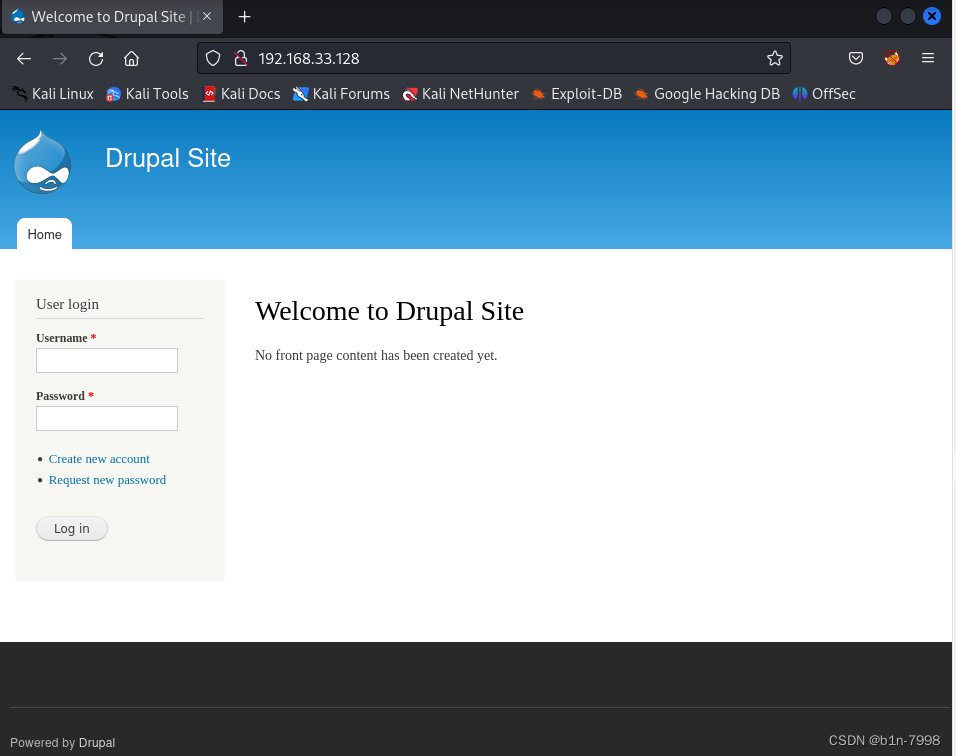Viewport: 956px width, 756px height.
Task: Open the Firefox hamburger menu
Action: (x=927, y=58)
